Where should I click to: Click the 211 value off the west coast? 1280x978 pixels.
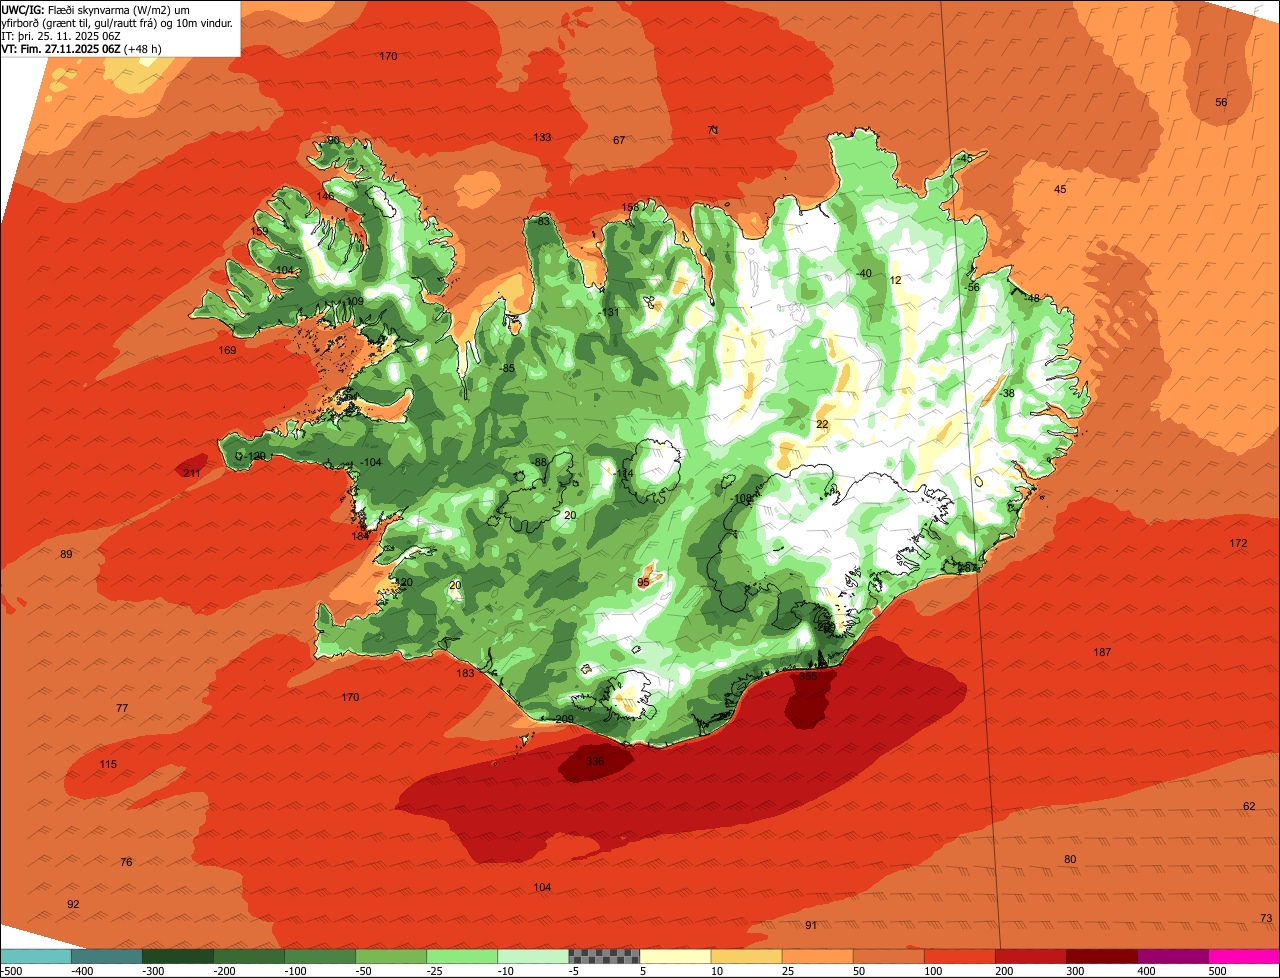pos(191,473)
